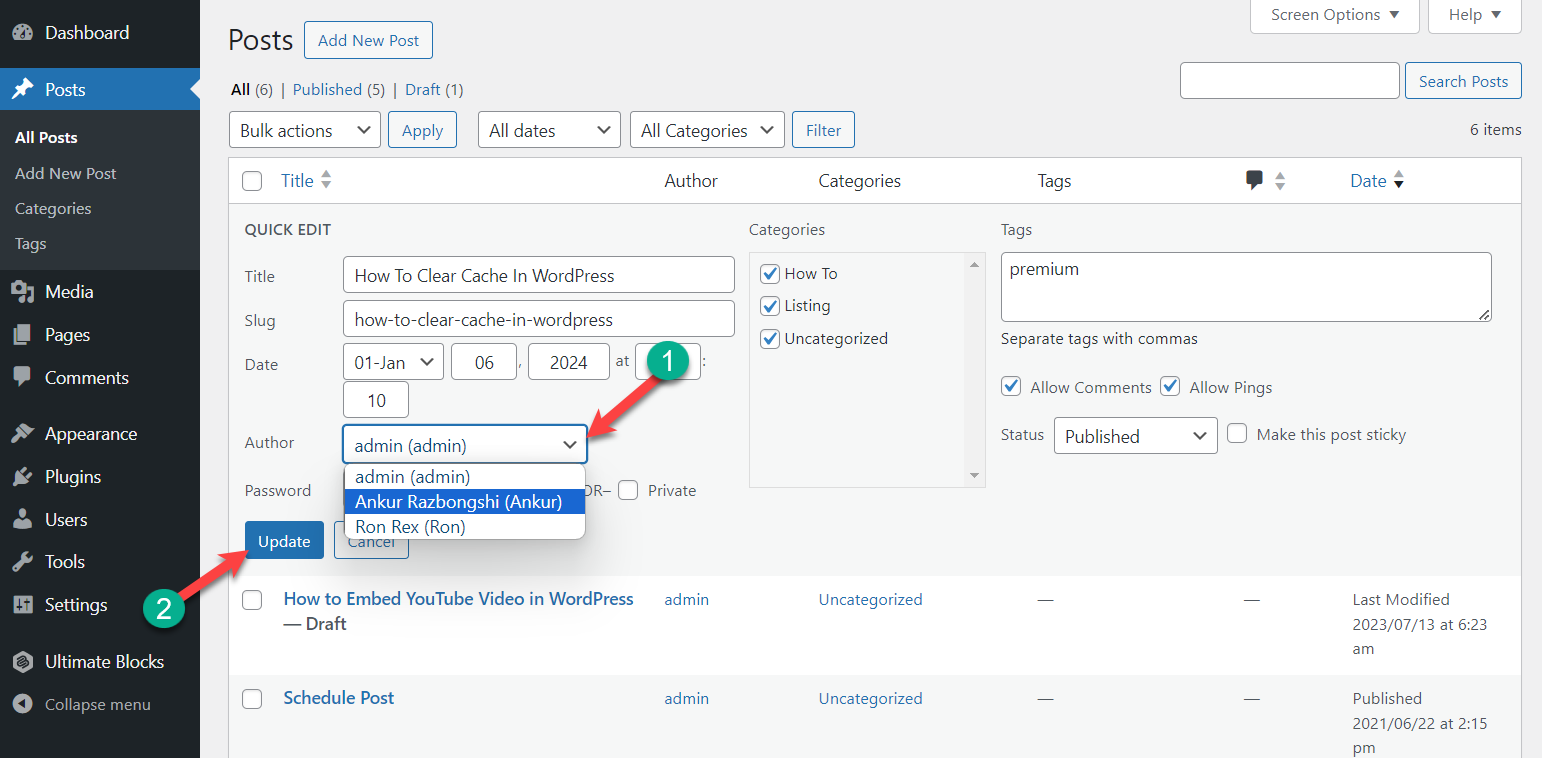Viewport: 1542px width, 758px height.
Task: Select the Schedule Post row checkbox
Action: (x=252, y=698)
